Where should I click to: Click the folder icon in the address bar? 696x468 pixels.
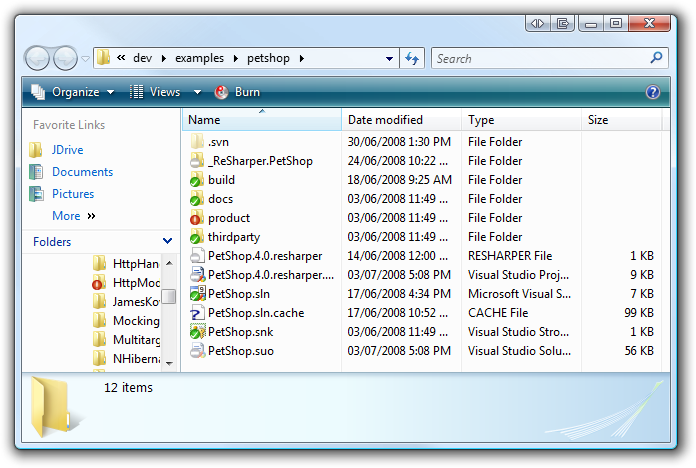click(x=103, y=57)
